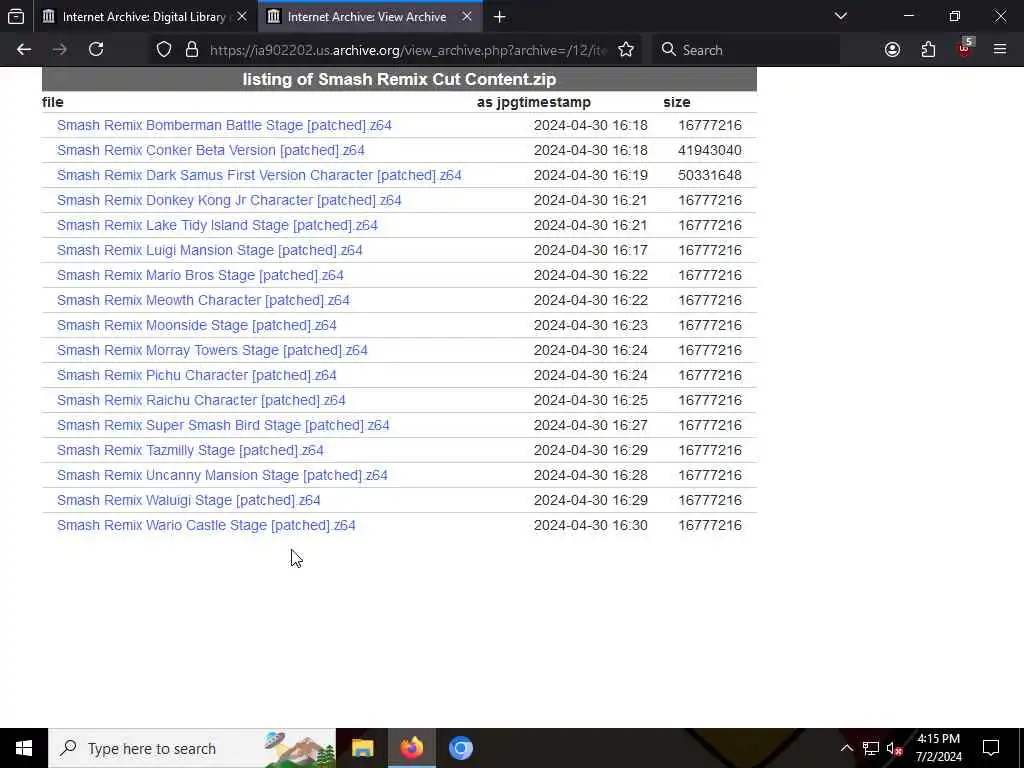Image resolution: width=1024 pixels, height=768 pixels.
Task: Open Morray Towers Stage link
Action: 212,350
